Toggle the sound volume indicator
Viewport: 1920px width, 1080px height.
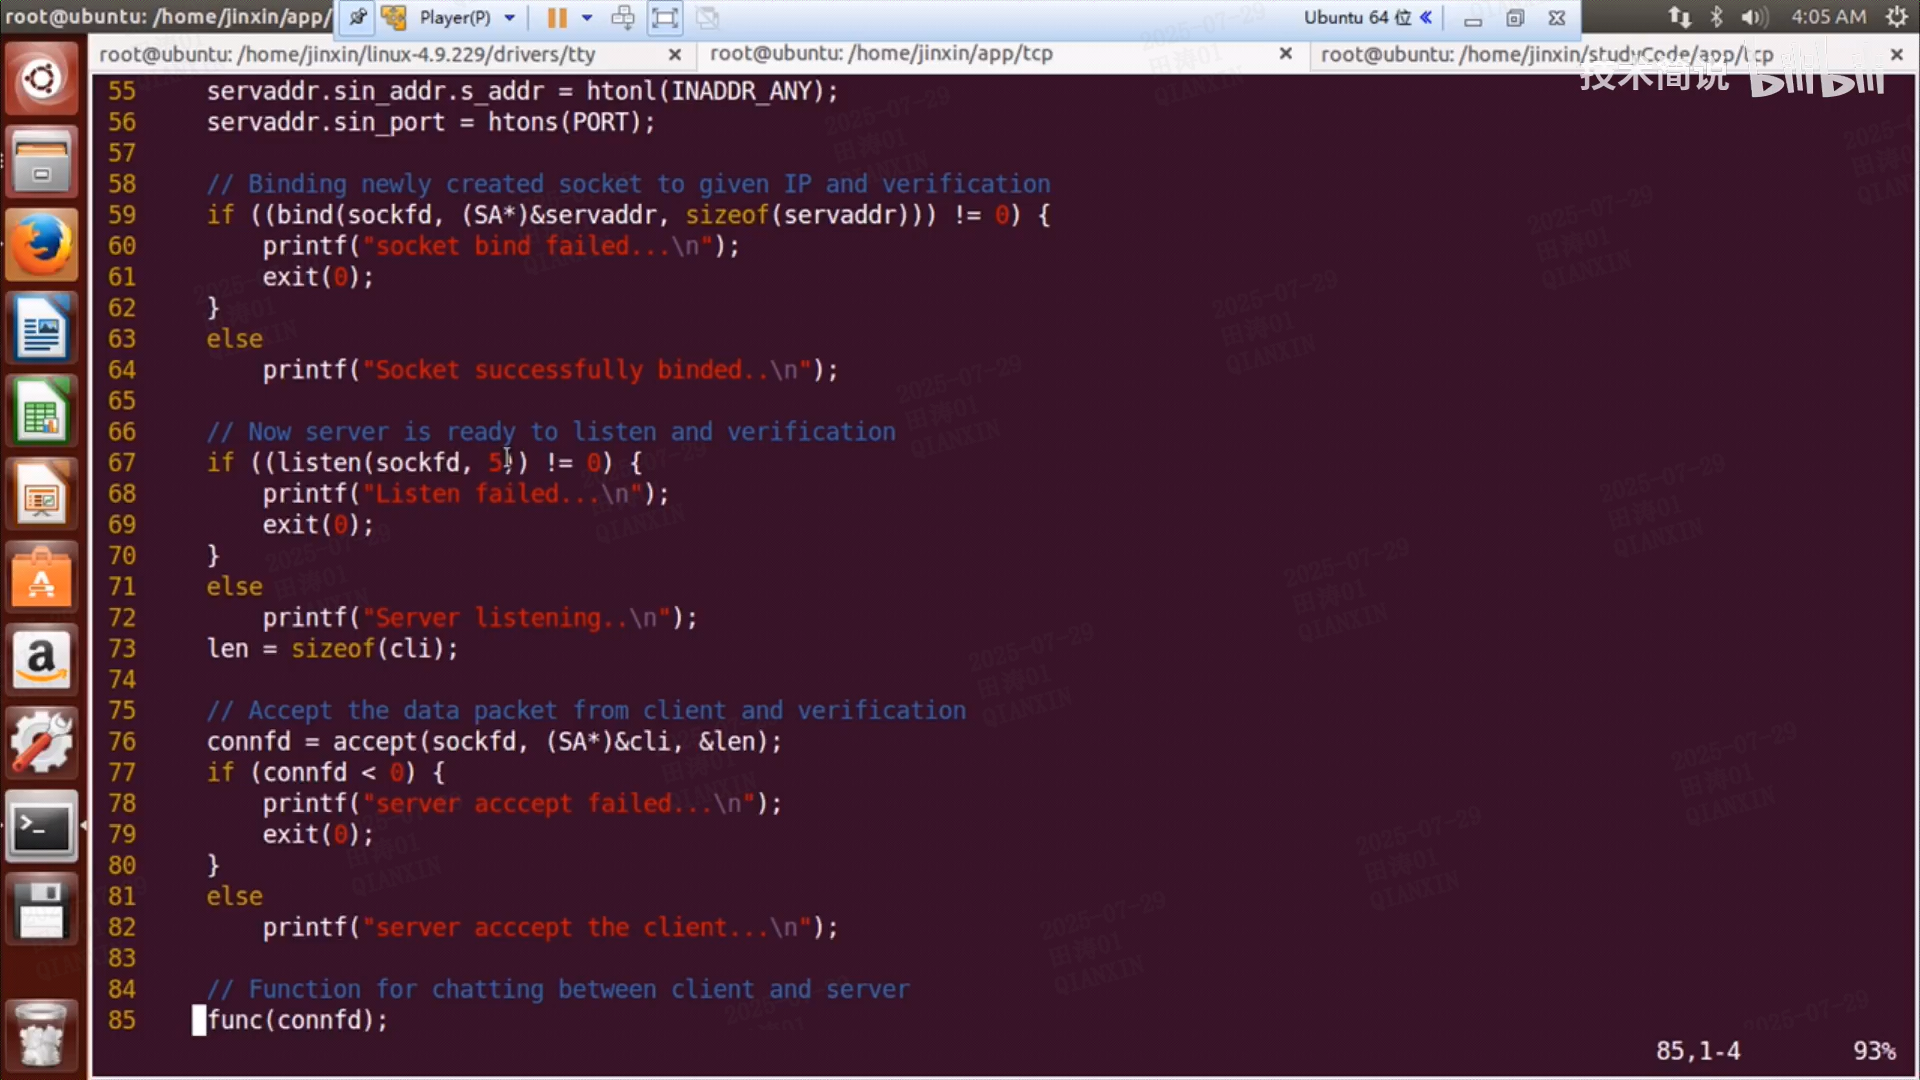pyautogui.click(x=1753, y=17)
